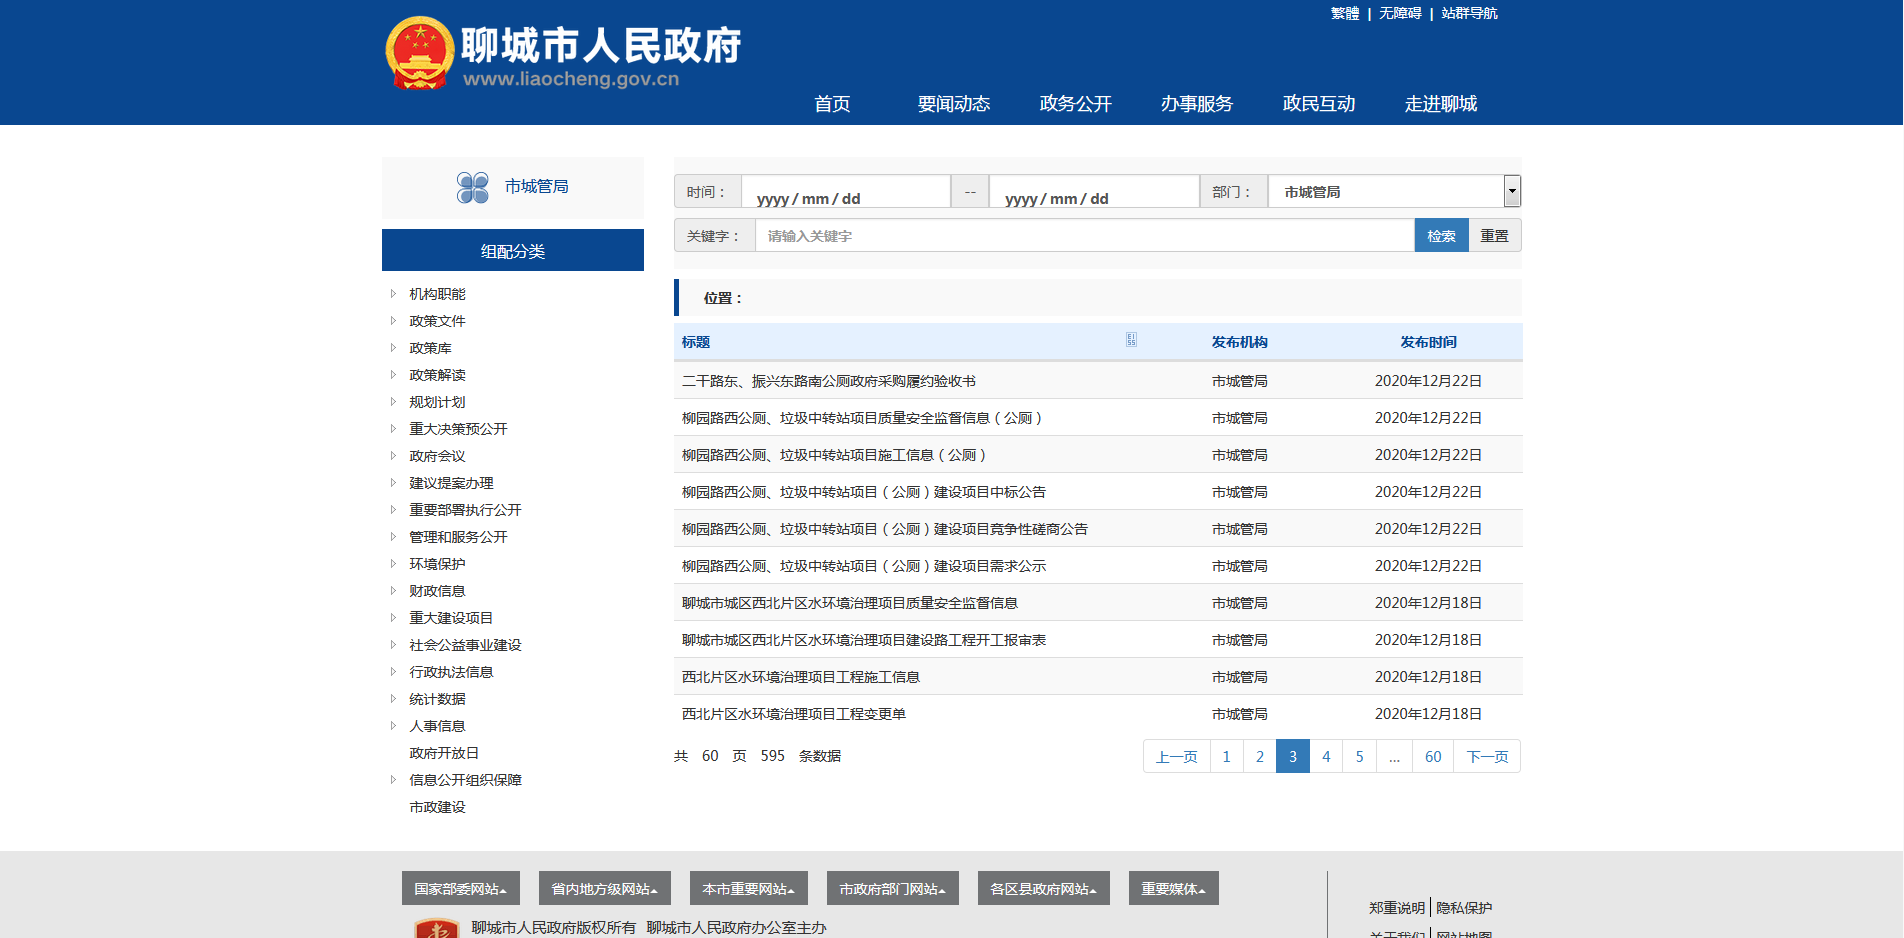Open 建设项目需求公示 article
The image size is (1904, 938).
[864, 566]
